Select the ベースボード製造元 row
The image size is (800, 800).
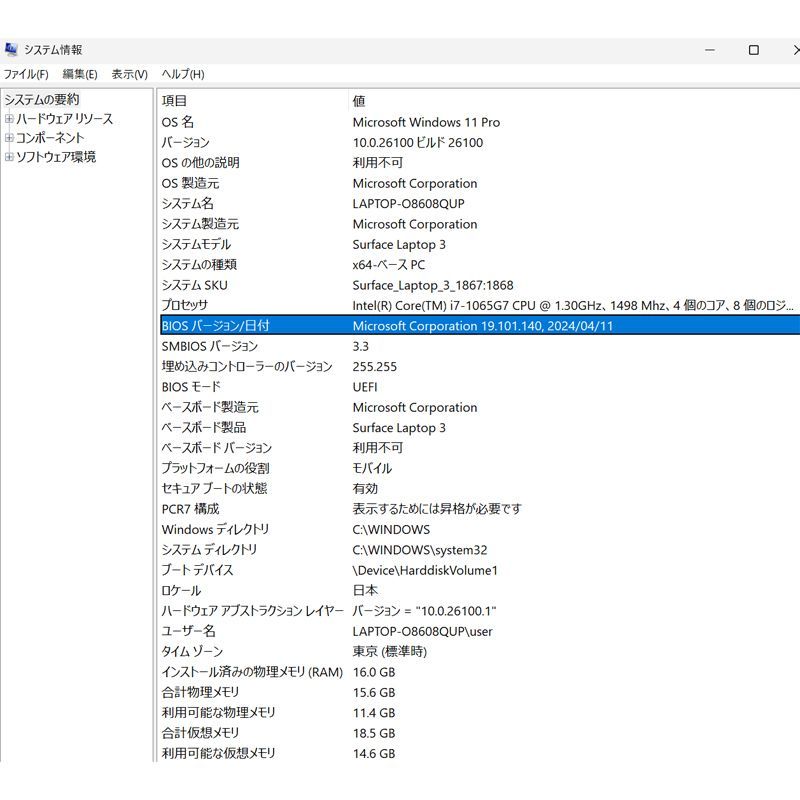click(x=480, y=407)
